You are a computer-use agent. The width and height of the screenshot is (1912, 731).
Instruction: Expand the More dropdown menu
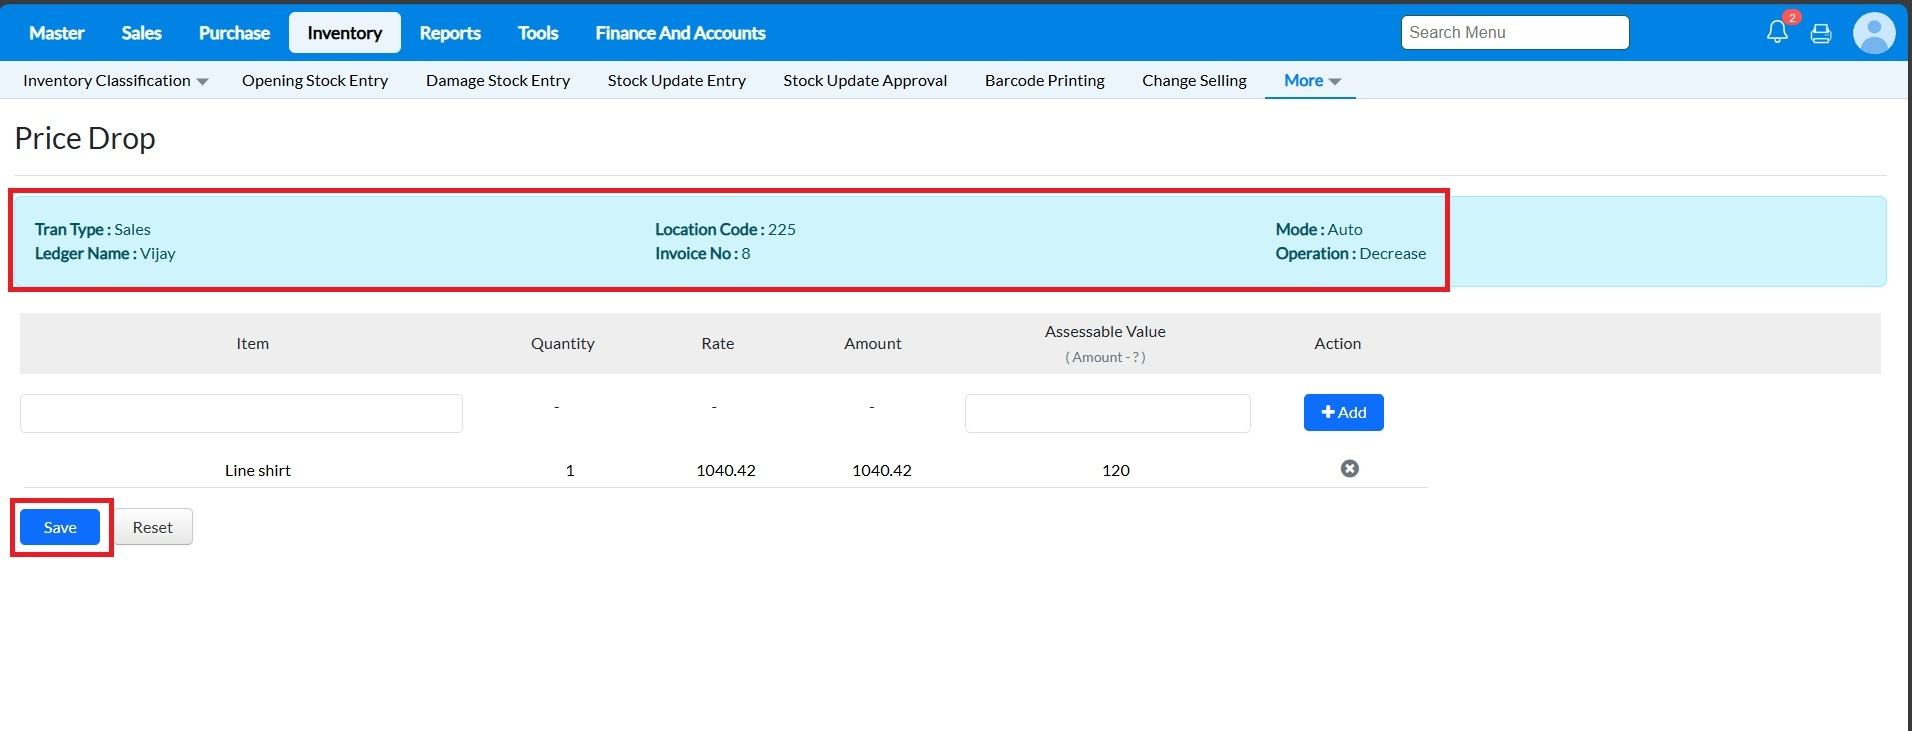point(1311,81)
